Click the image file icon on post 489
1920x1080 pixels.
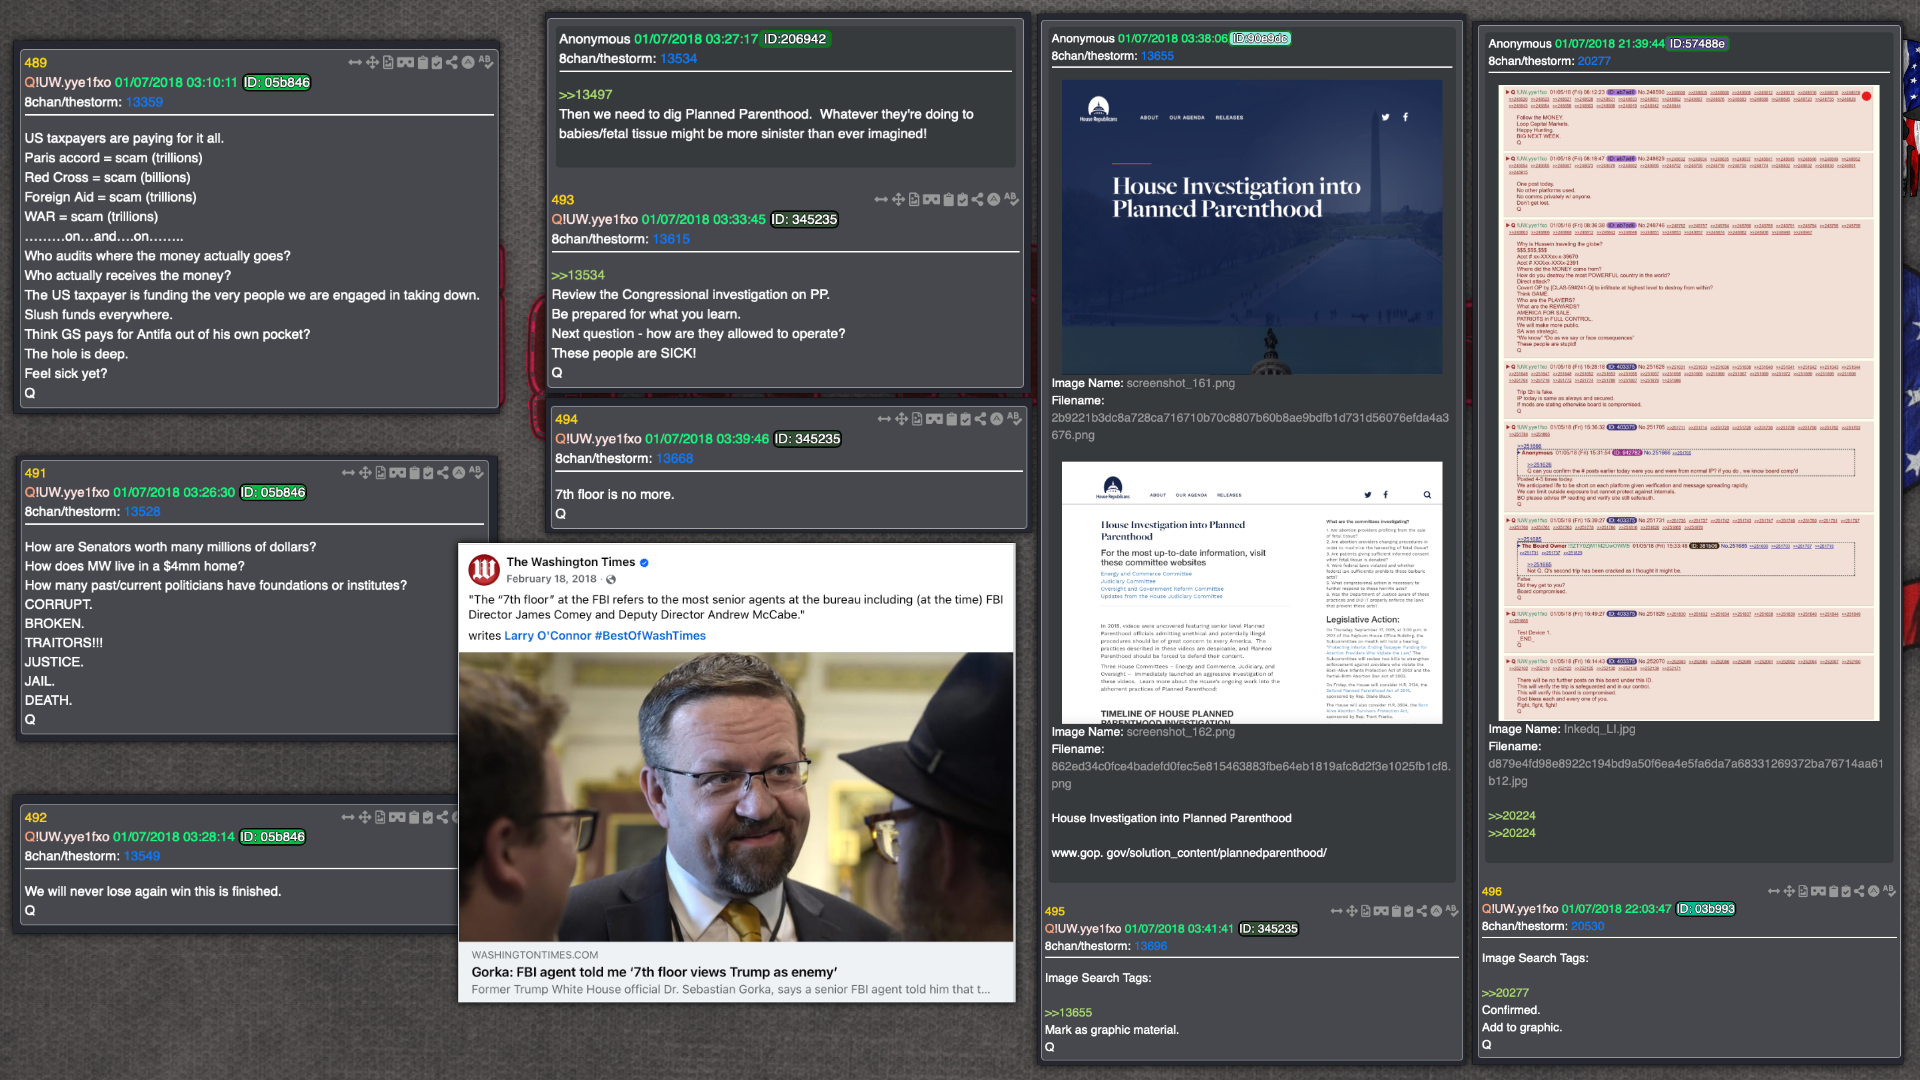coord(388,62)
